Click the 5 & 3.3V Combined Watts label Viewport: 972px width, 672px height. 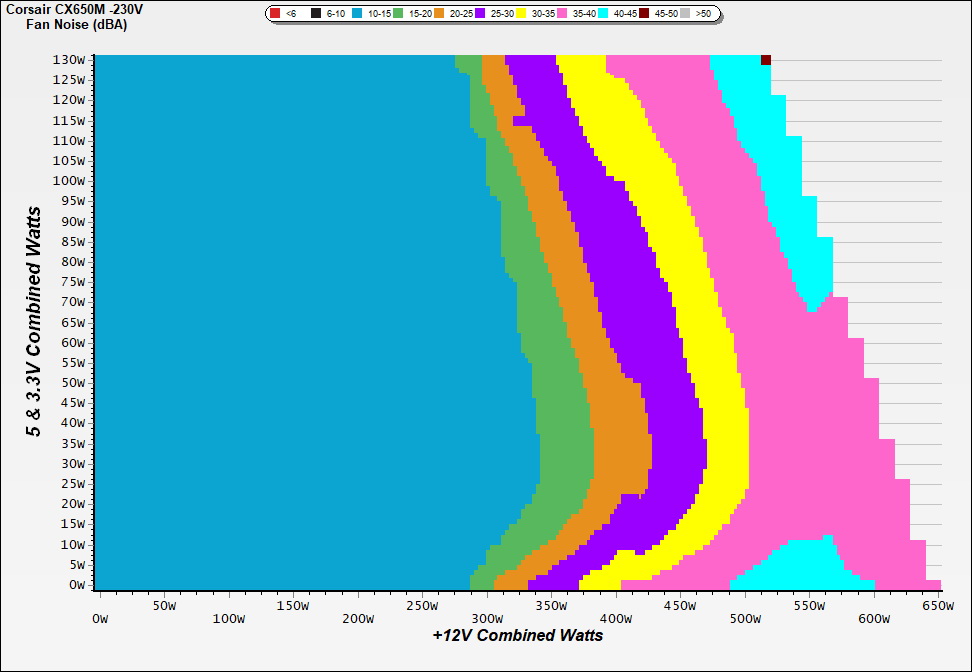pyautogui.click(x=35, y=322)
